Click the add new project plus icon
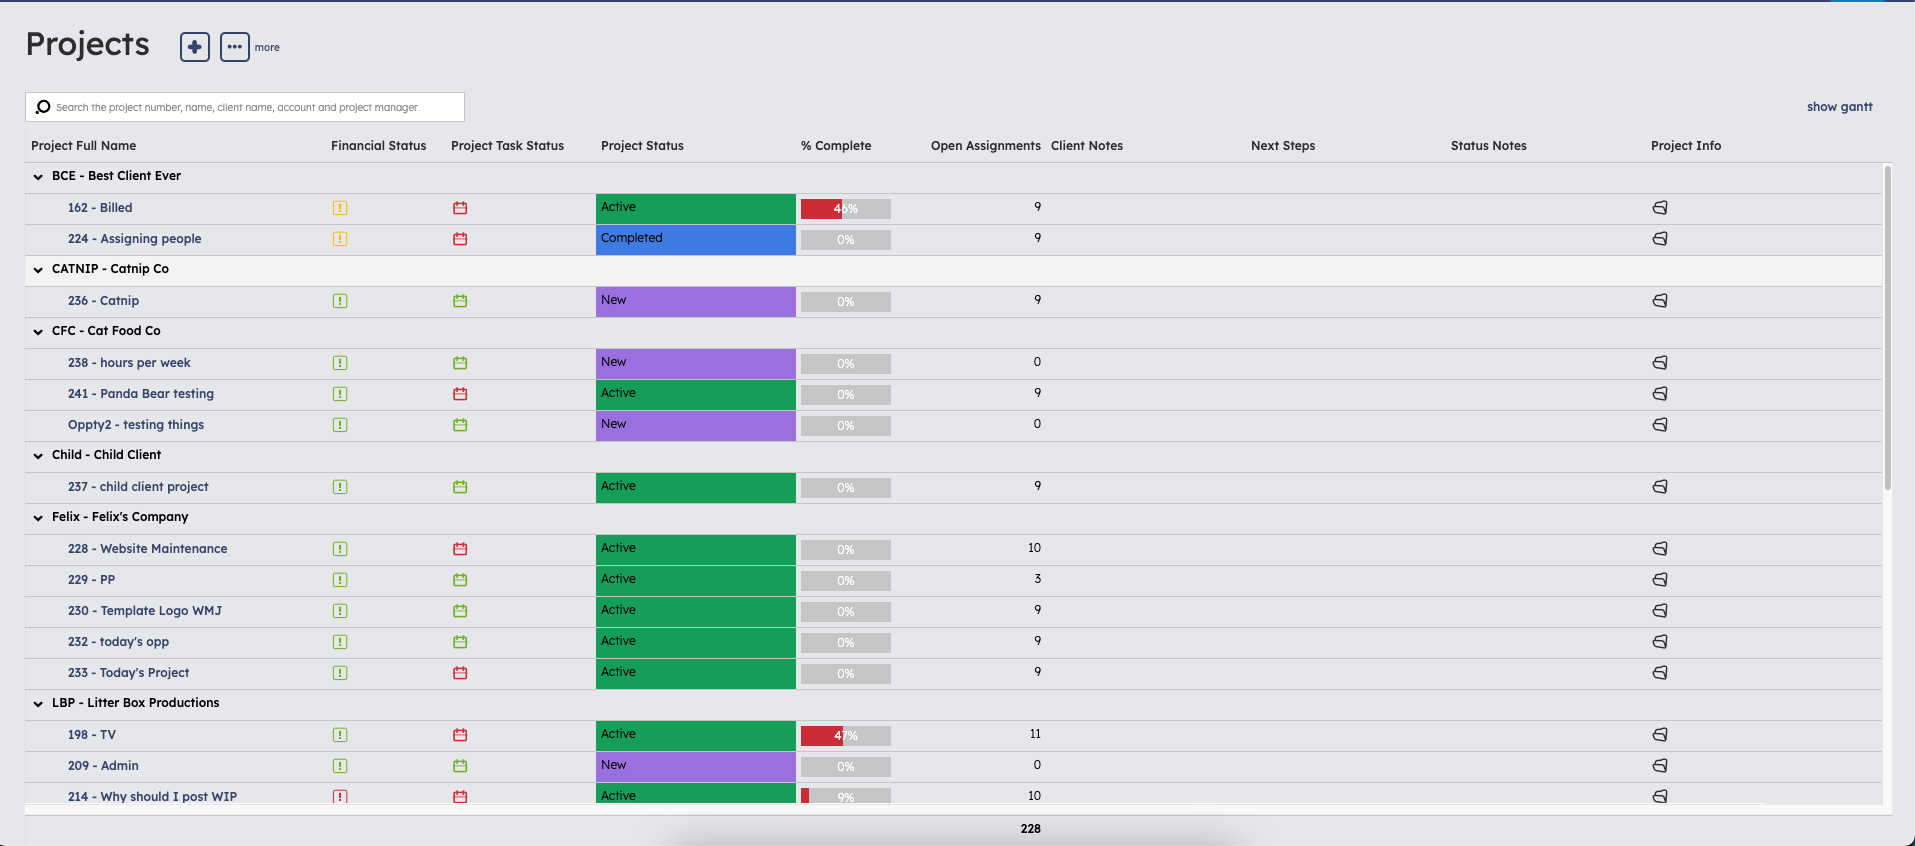Image resolution: width=1915 pixels, height=846 pixels. [x=195, y=47]
